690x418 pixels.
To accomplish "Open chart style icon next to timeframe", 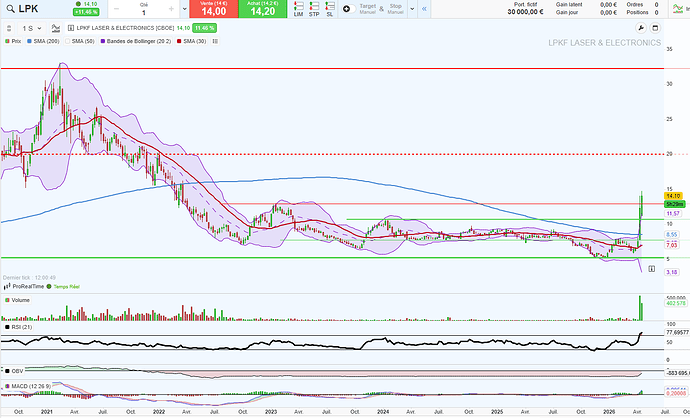I will (x=55, y=28).
